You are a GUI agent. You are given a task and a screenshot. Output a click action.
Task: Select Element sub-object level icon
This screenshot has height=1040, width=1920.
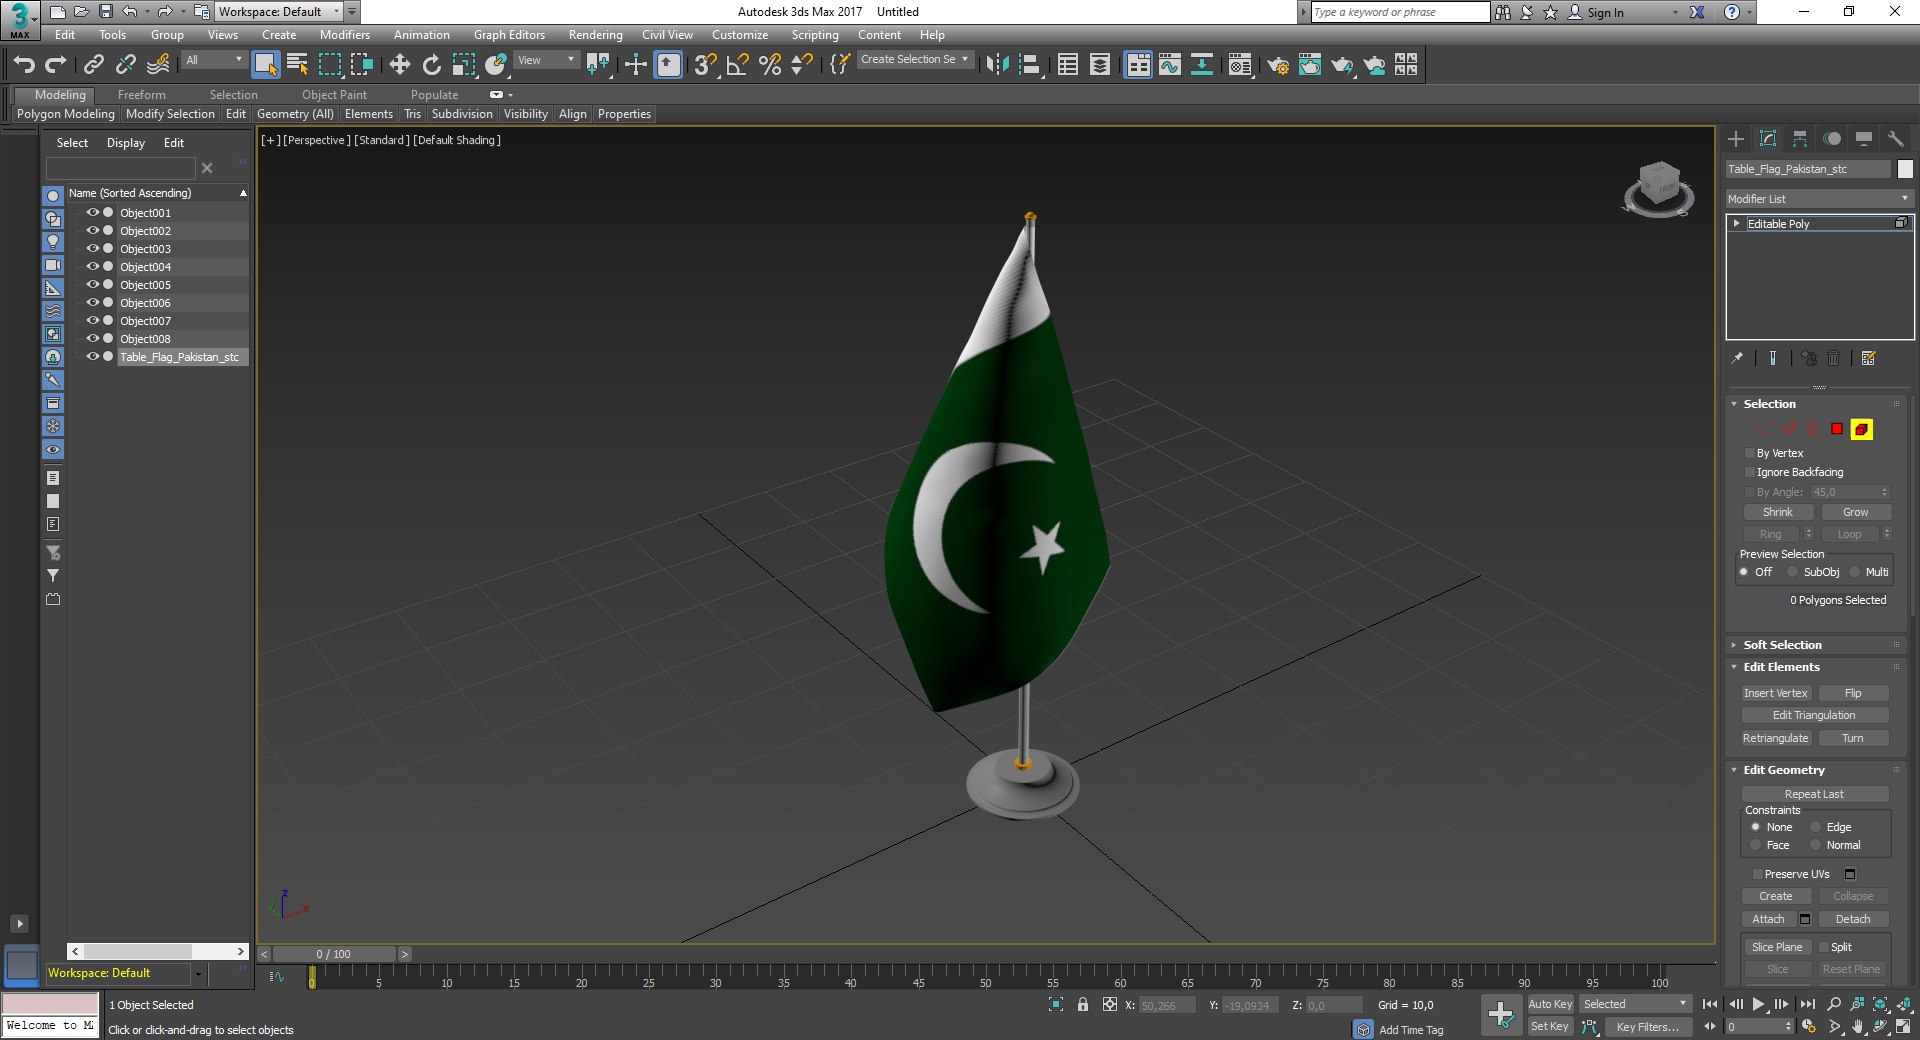pyautogui.click(x=1861, y=429)
